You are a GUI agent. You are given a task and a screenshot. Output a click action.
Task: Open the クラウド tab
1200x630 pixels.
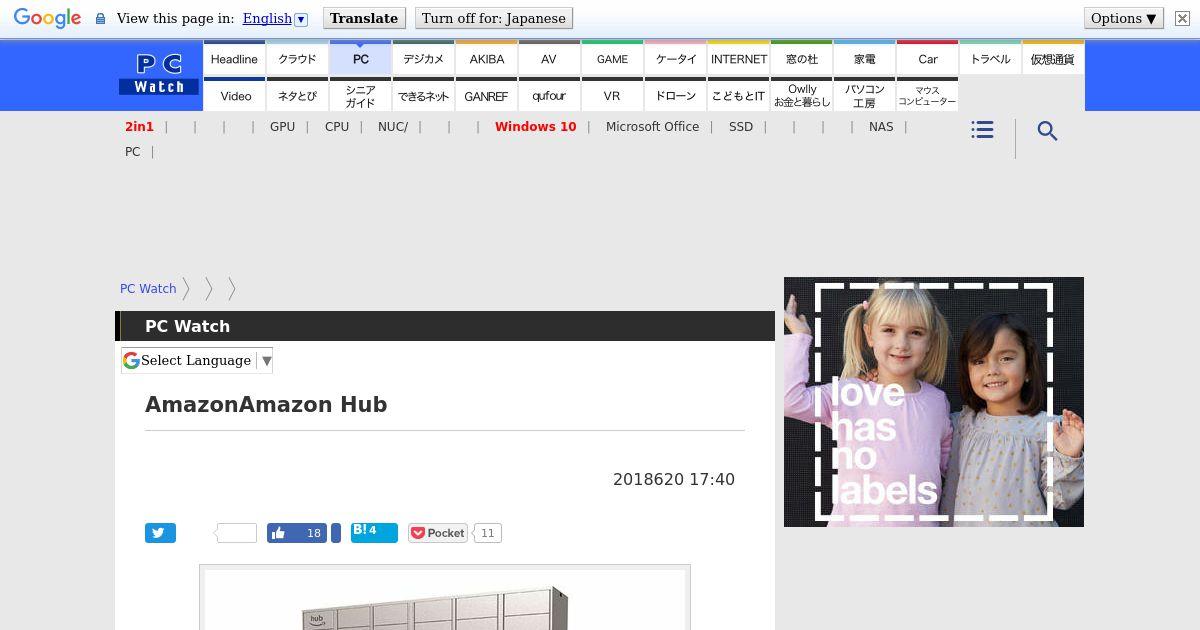tap(297, 59)
